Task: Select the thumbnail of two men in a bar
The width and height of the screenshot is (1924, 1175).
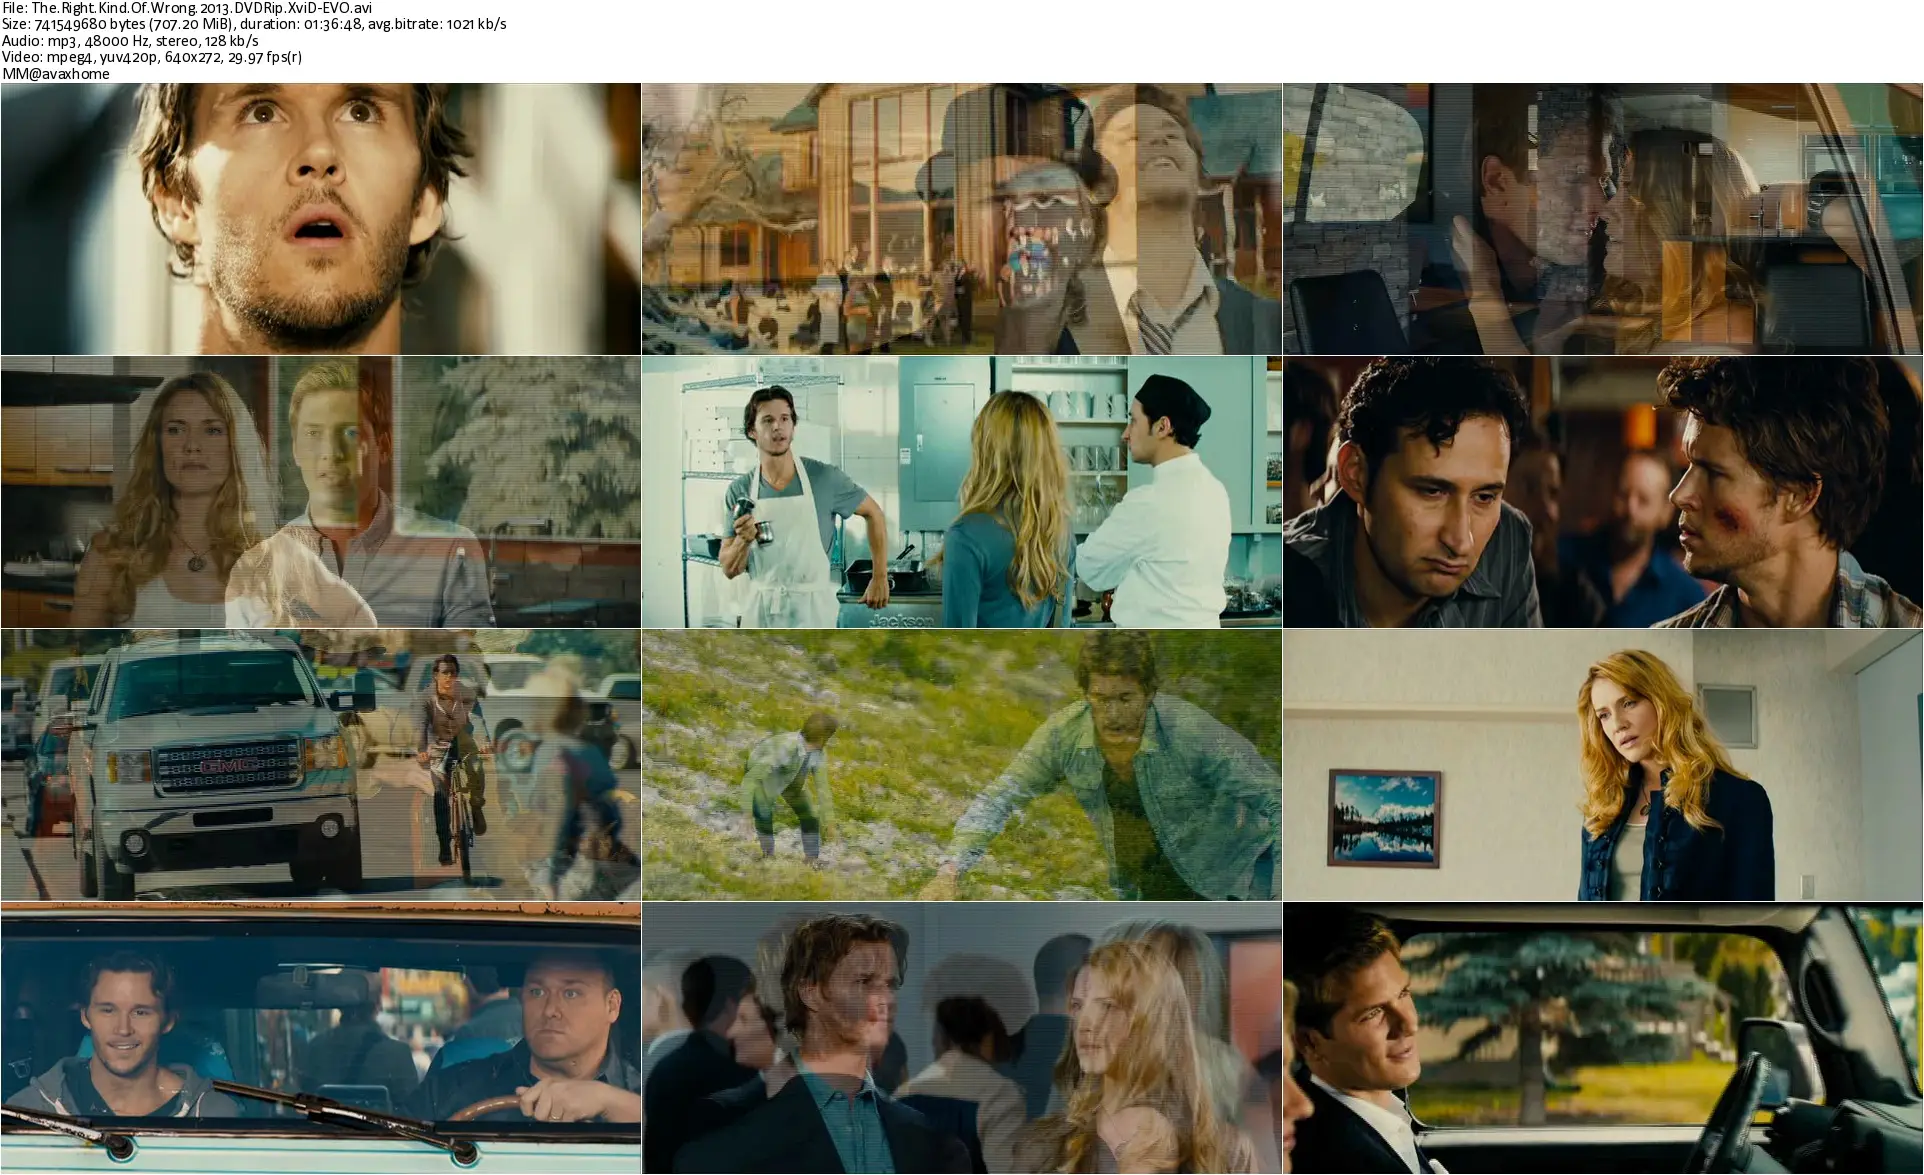Action: coord(1603,492)
